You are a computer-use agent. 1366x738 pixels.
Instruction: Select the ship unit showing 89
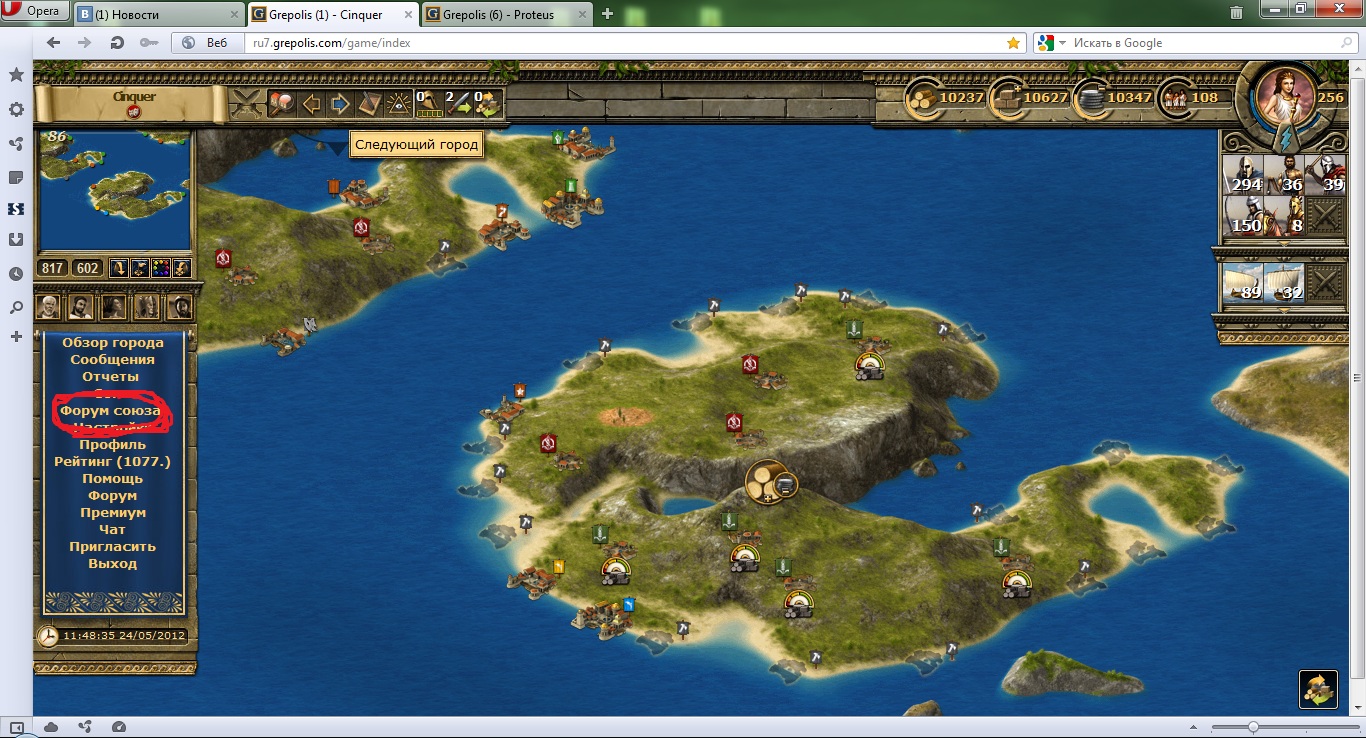(1243, 284)
